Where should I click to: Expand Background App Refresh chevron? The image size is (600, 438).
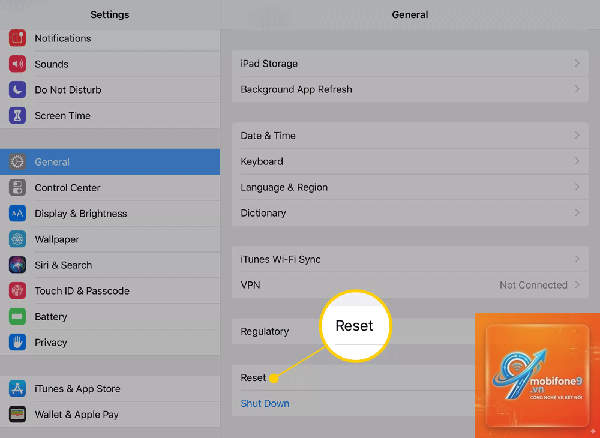point(577,89)
